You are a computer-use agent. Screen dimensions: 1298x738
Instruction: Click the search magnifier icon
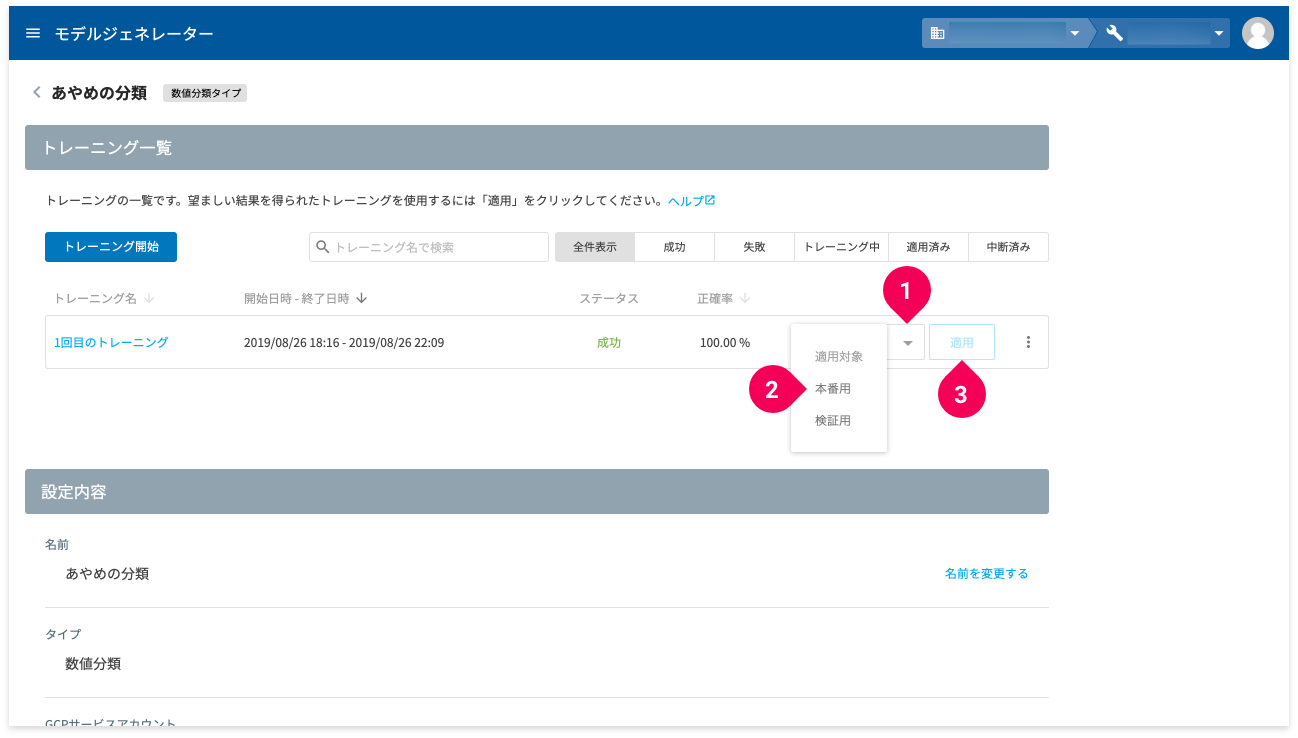tap(322, 247)
